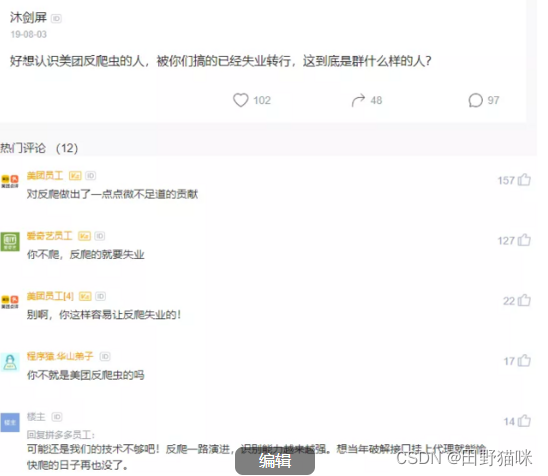Click the 爱奇艺 green avatar thumbnail

tap(10, 241)
